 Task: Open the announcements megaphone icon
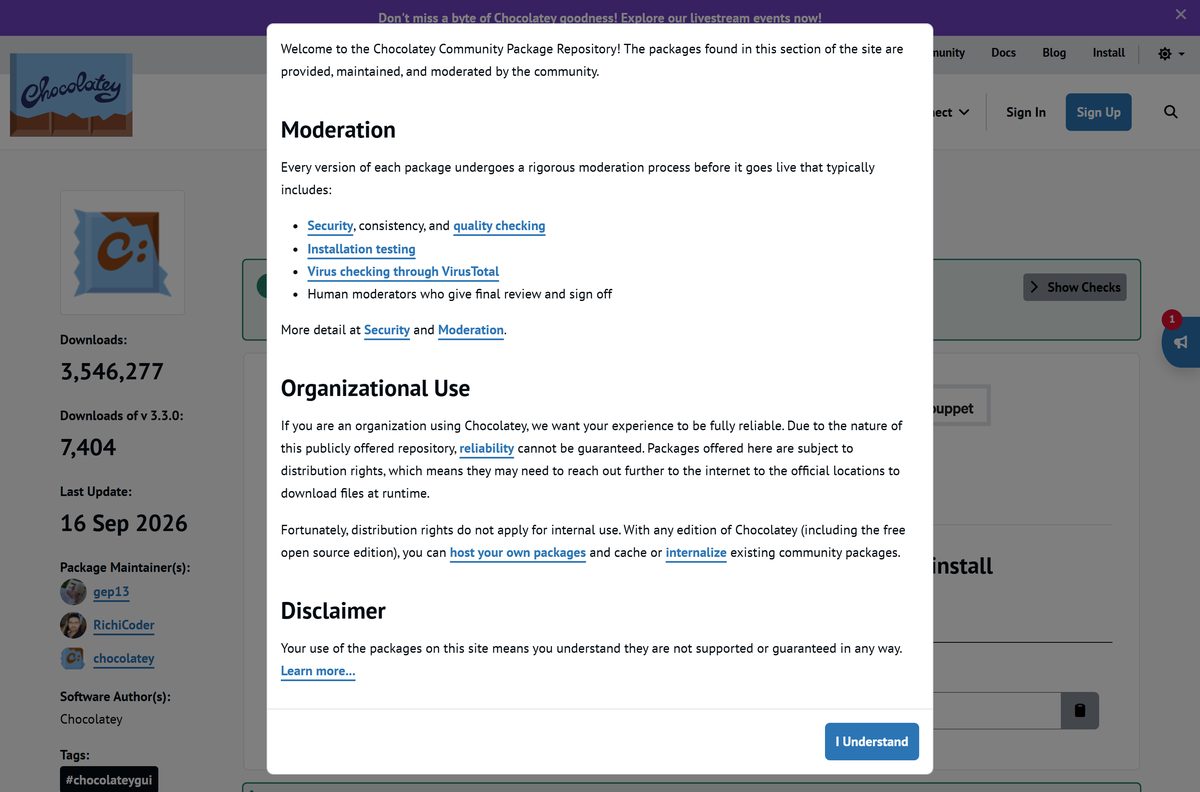[x=1181, y=342]
